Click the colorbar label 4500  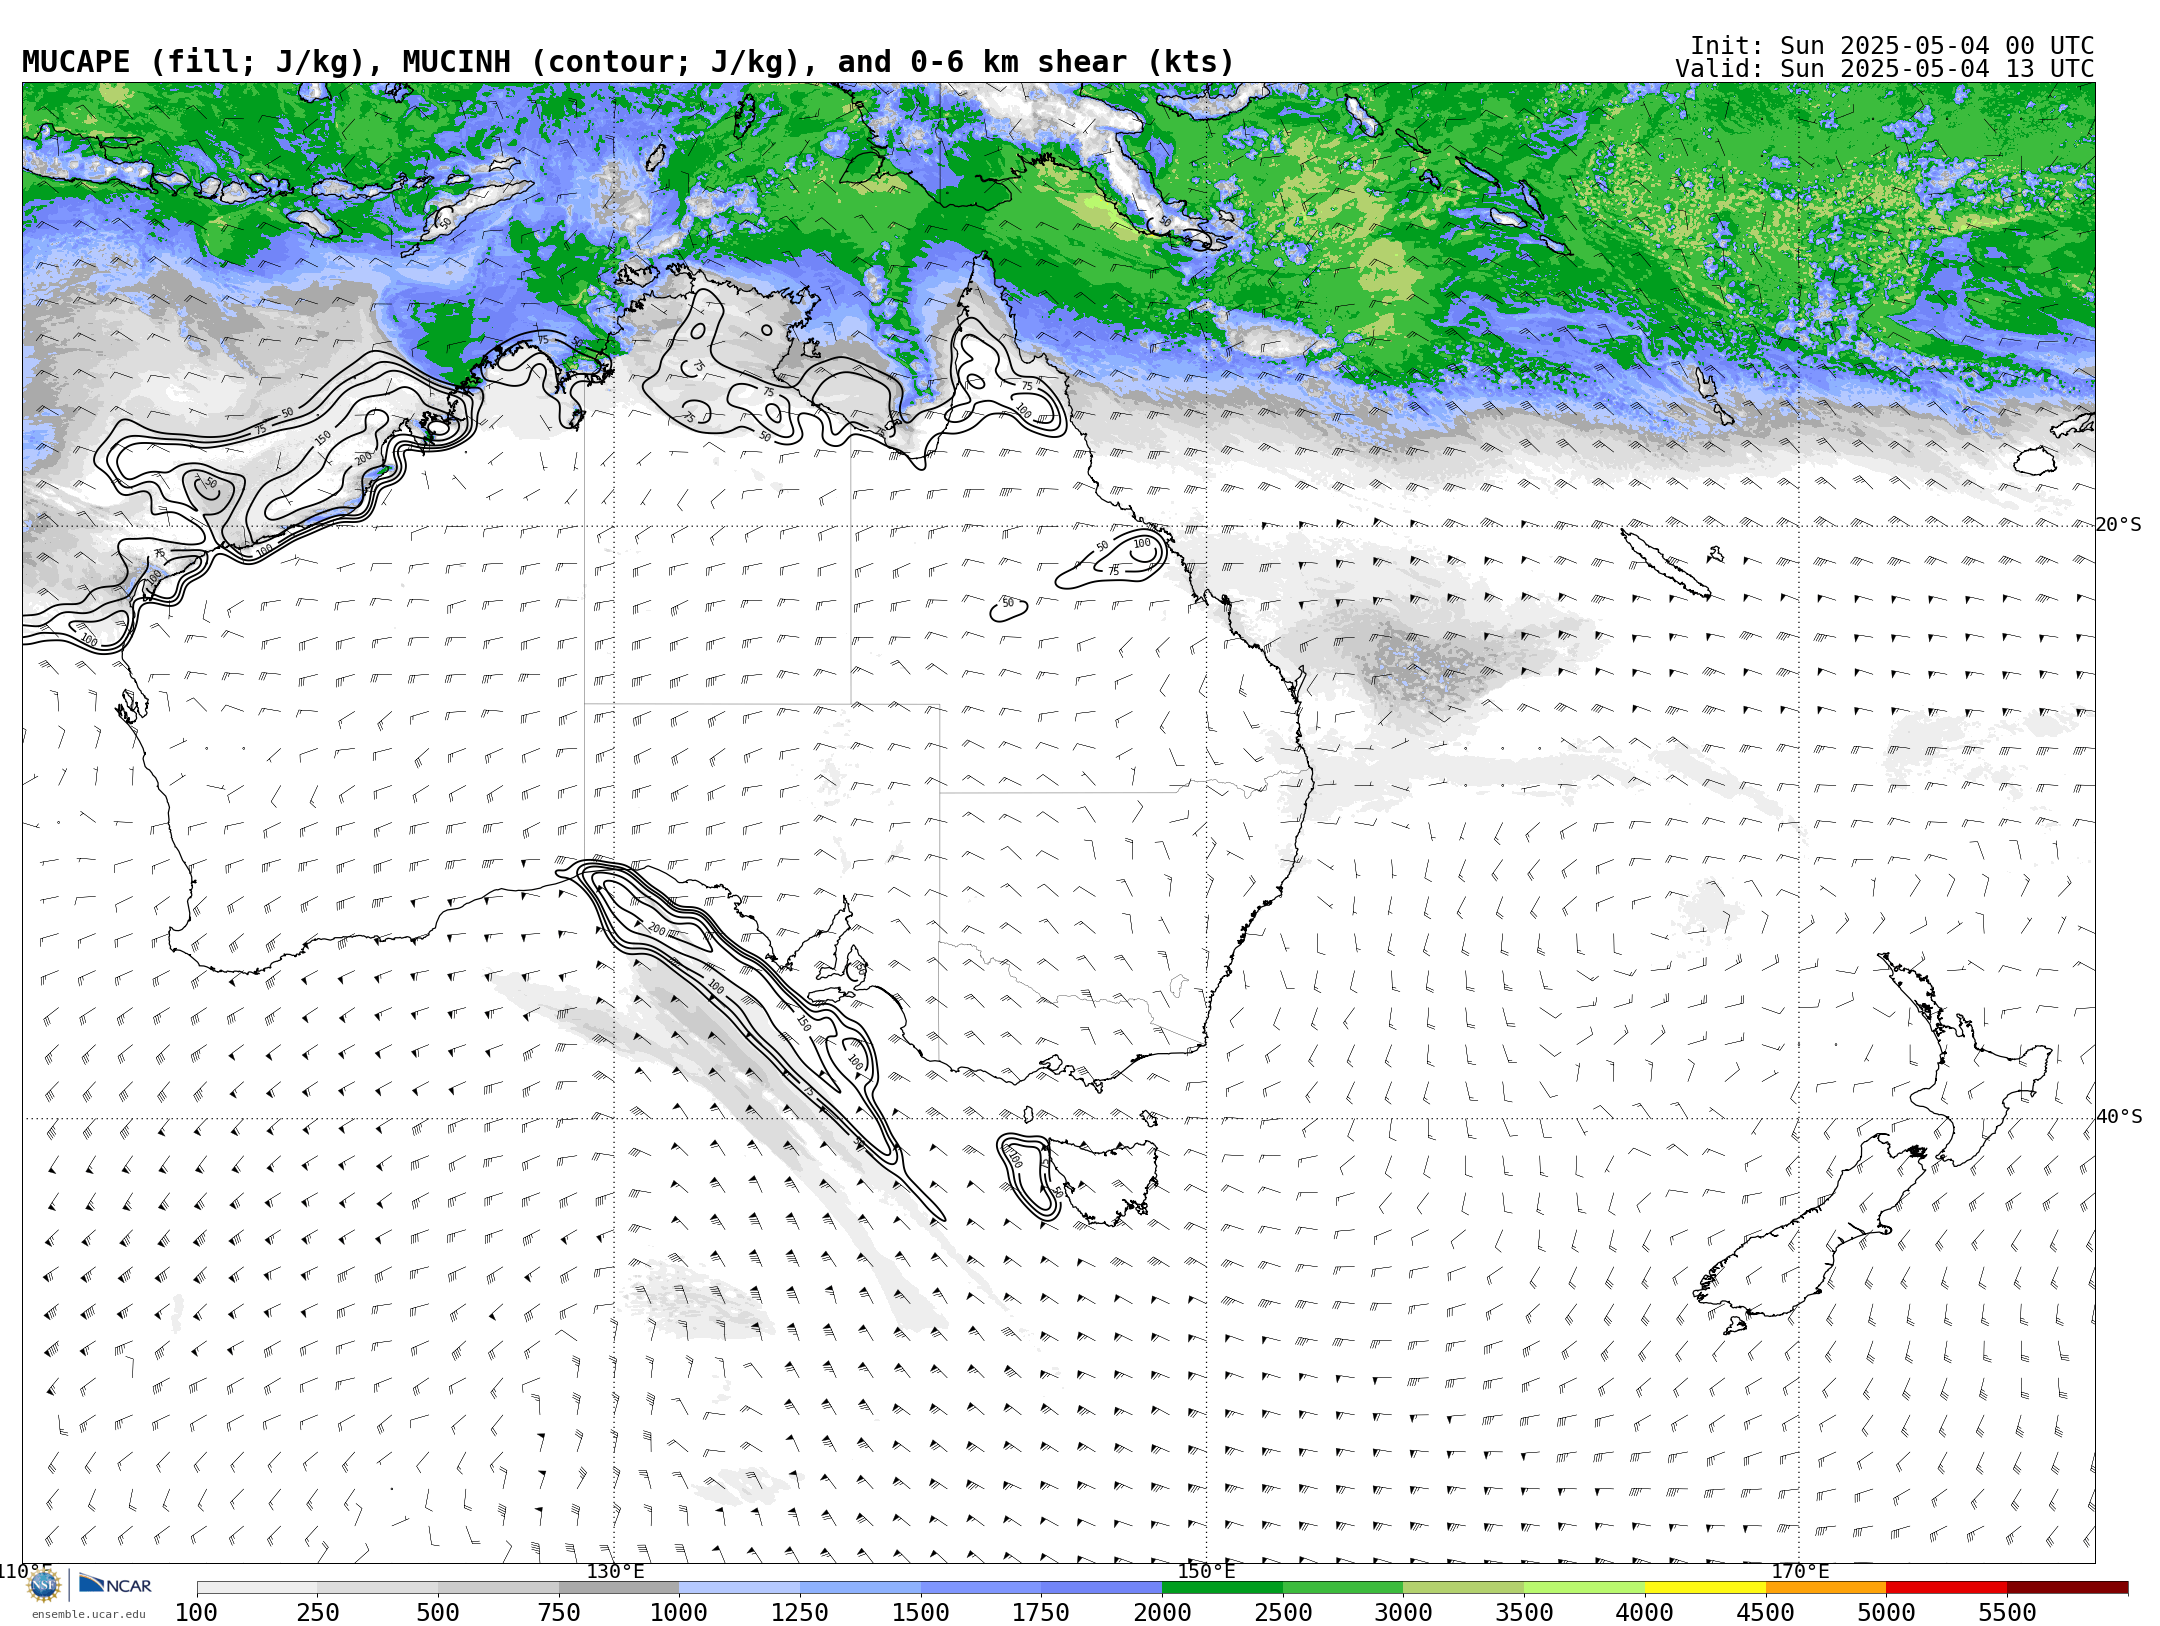pyautogui.click(x=1766, y=1613)
